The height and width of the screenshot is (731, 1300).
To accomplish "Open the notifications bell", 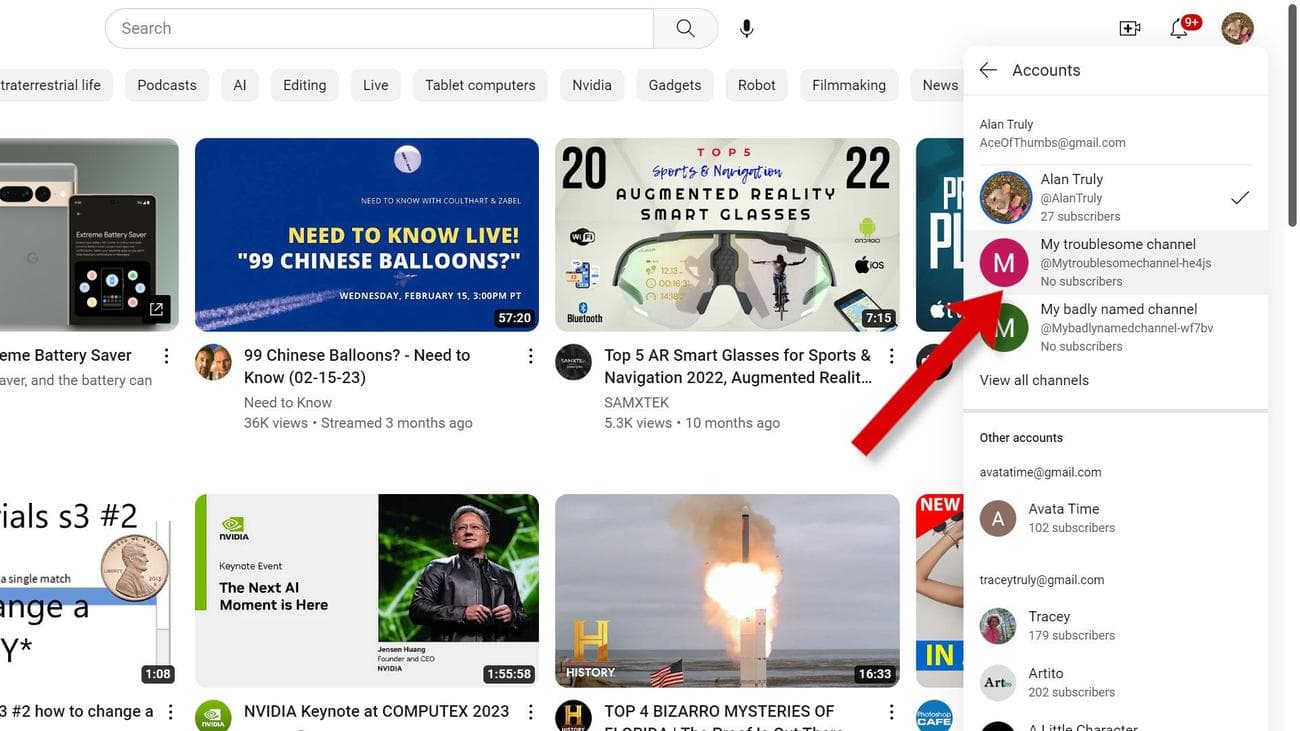I will click(1179, 29).
